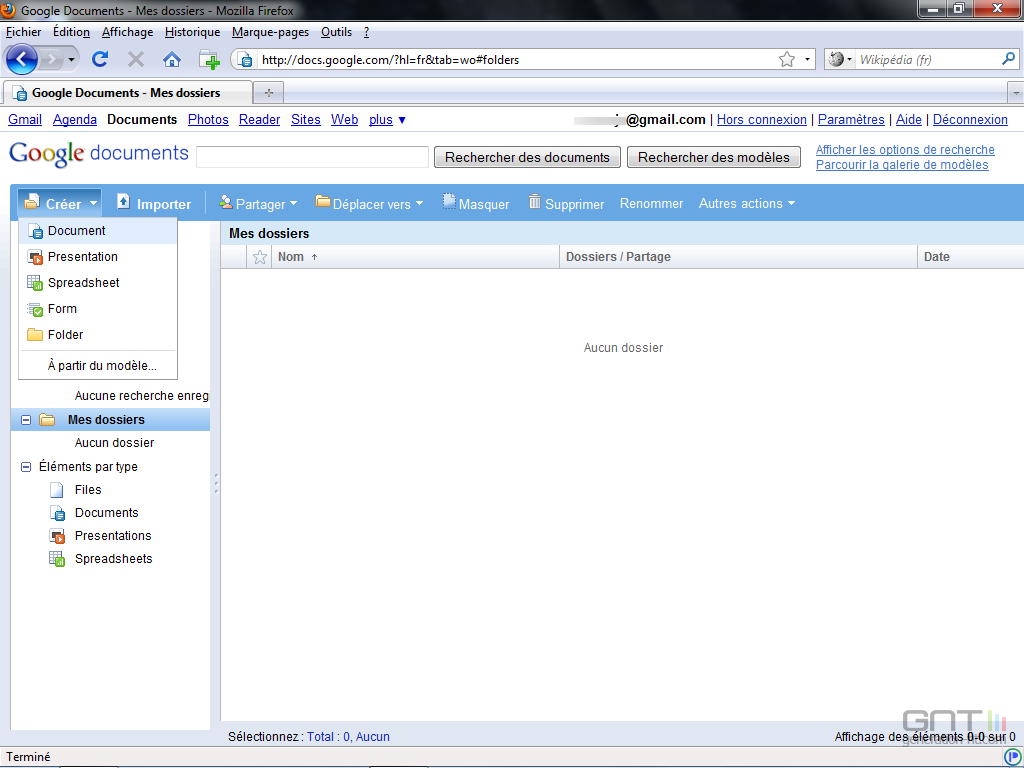Create a new Document from menu
Screen dimensions: 1024x768
pyautogui.click(x=98, y=231)
